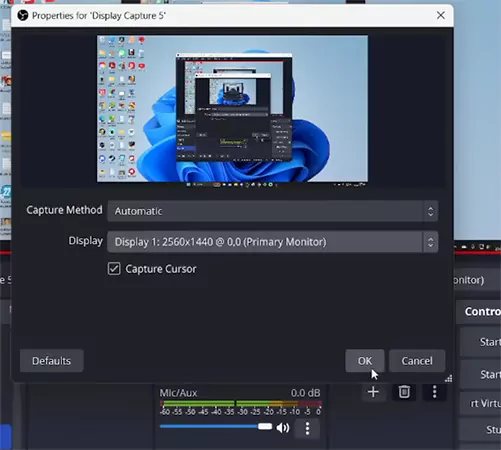Open Mic/Aux three-dot options menu
Screen dimensions: 501x450
tap(307, 428)
